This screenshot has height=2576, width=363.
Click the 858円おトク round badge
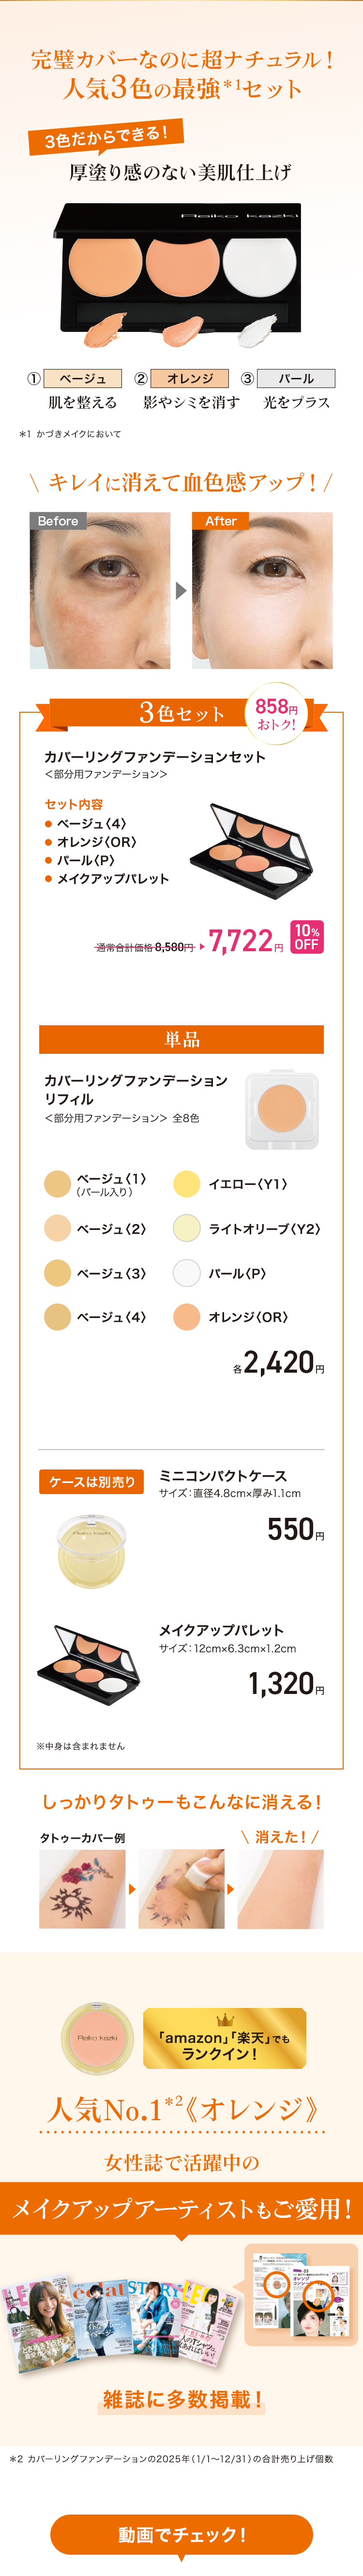click(276, 713)
